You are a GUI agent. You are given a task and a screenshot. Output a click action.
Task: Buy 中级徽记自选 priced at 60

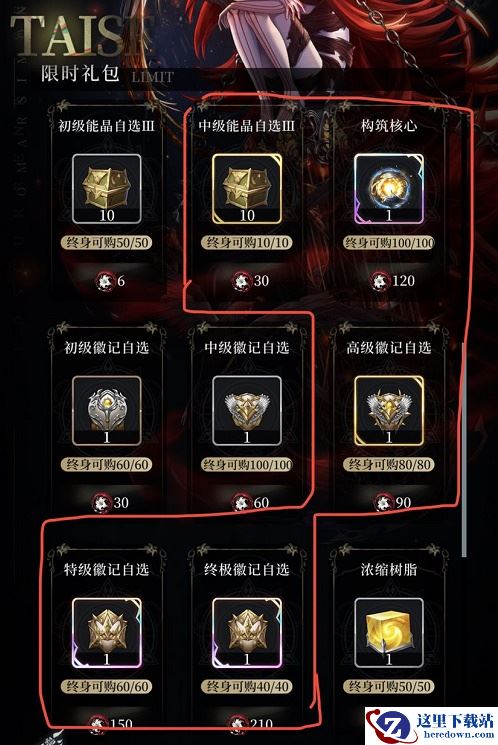tap(251, 503)
